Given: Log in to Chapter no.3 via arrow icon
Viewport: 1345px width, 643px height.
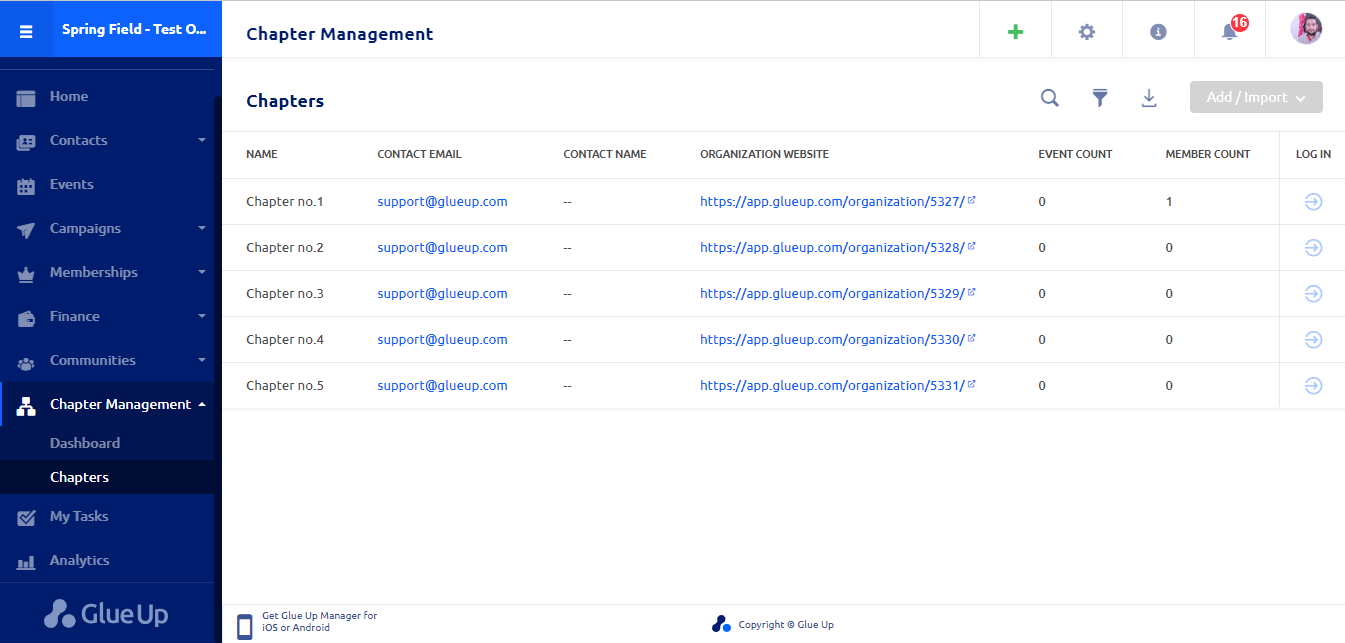Looking at the screenshot, I should 1314,294.
